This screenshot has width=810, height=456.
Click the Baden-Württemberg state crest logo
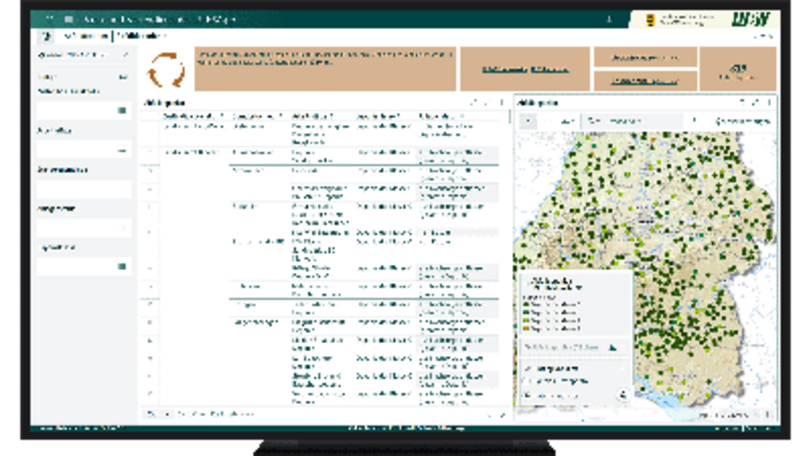pyautogui.click(x=653, y=19)
